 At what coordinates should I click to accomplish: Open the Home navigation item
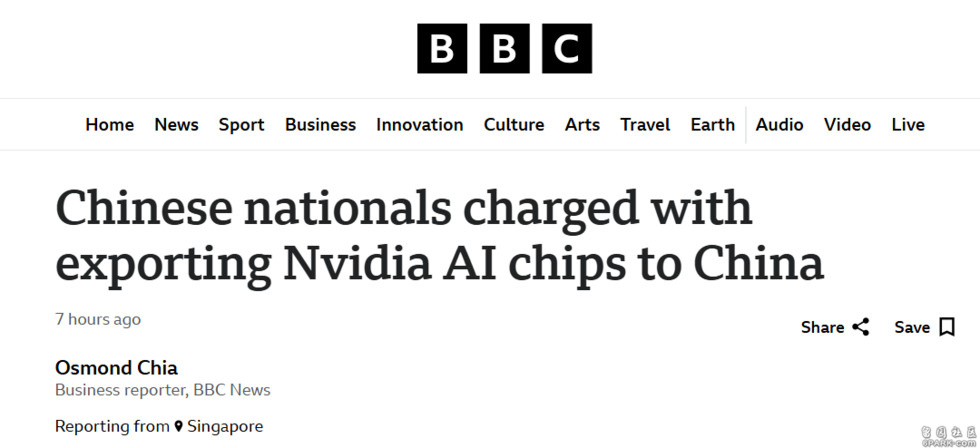tap(109, 125)
